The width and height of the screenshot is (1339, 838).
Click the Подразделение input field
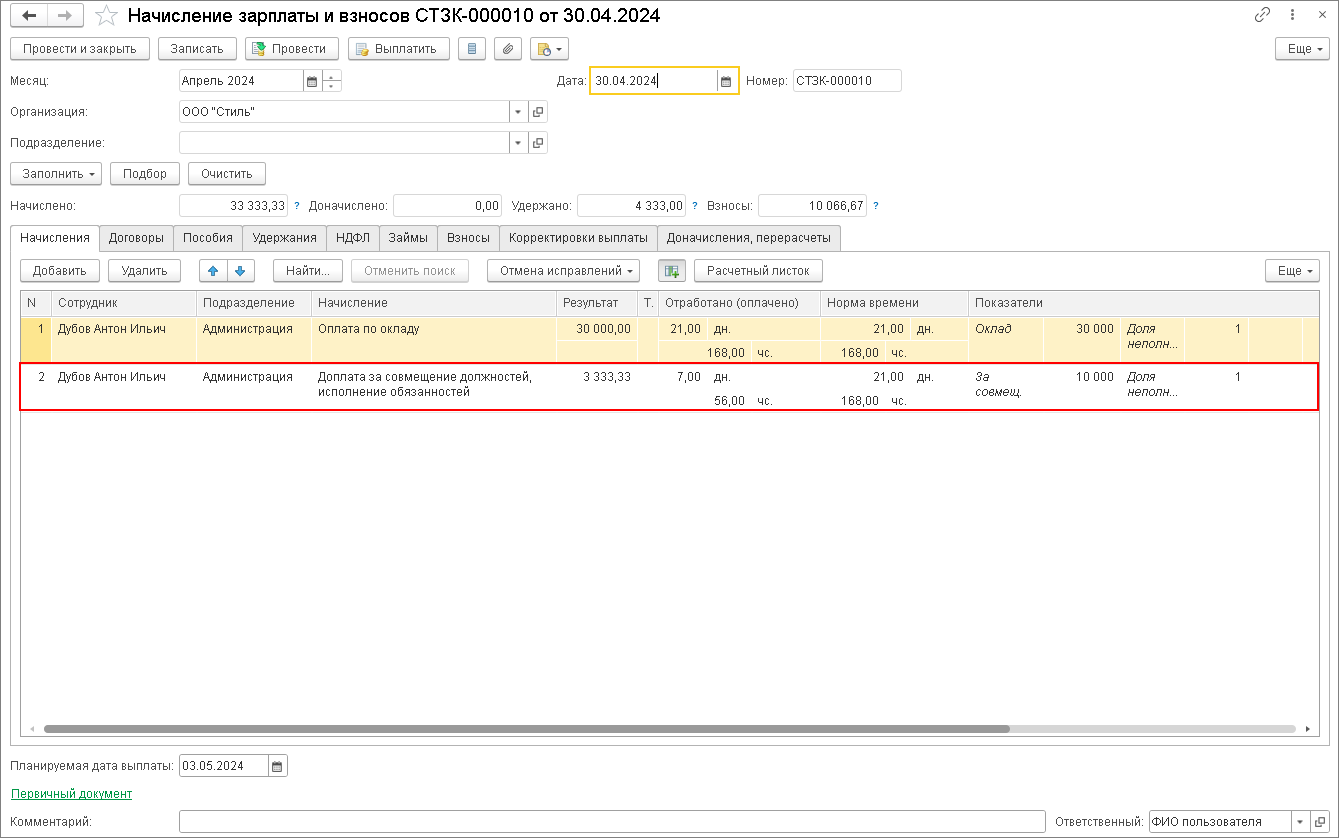[x=344, y=143]
